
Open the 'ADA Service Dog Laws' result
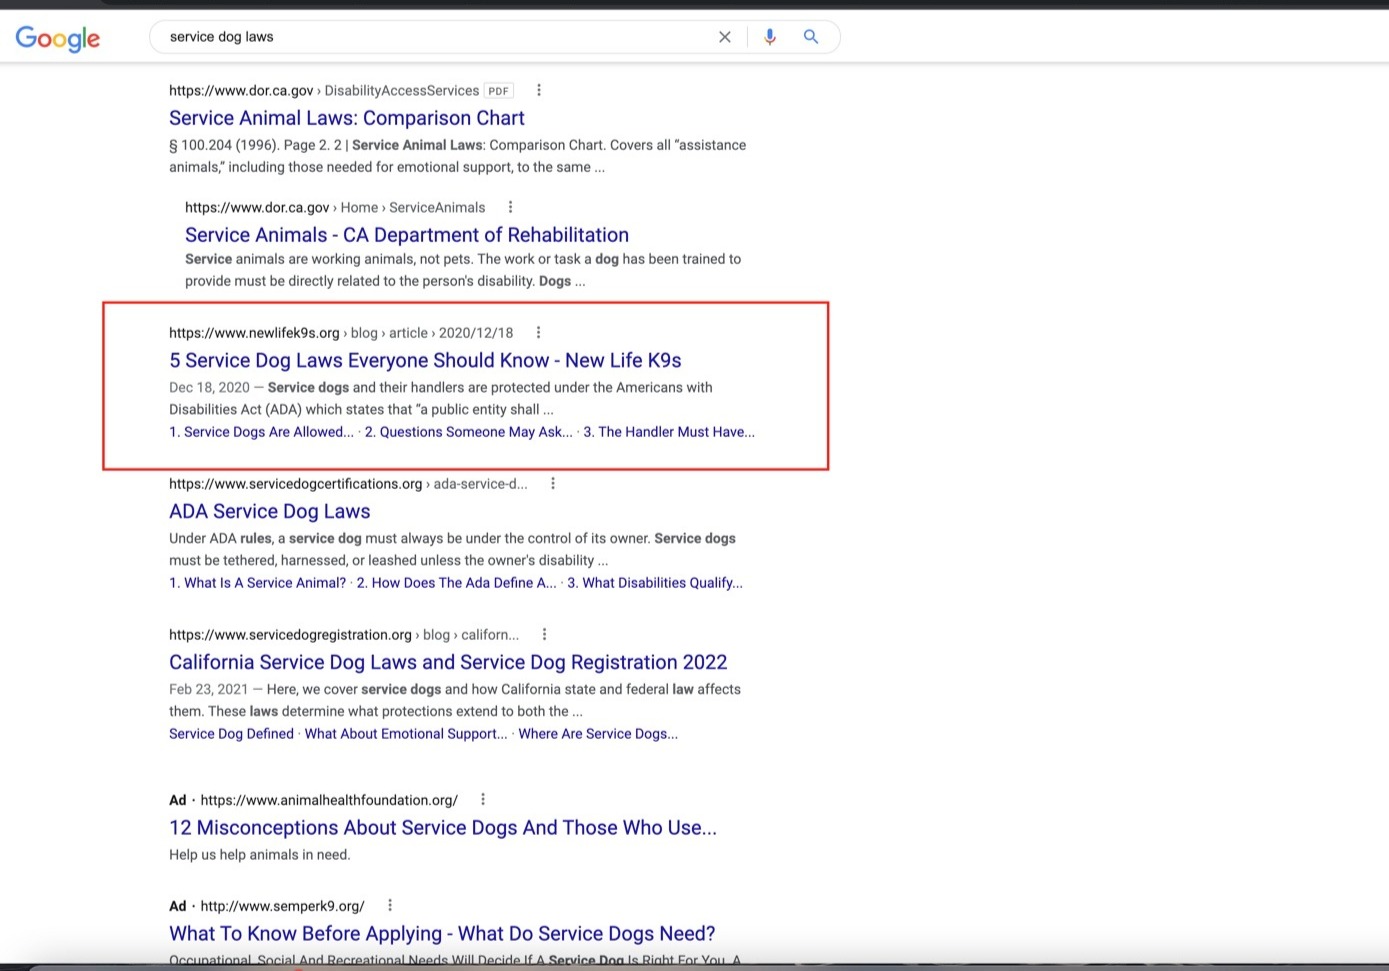coord(269,511)
